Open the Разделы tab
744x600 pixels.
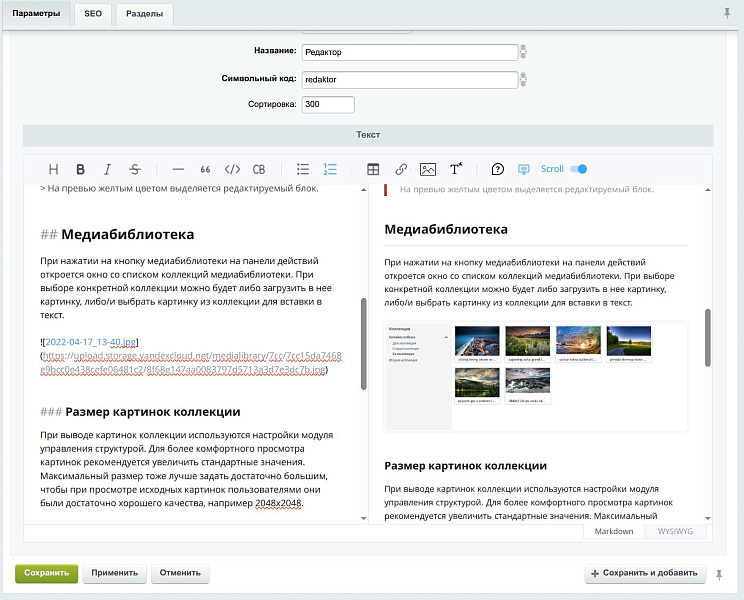click(x=145, y=14)
